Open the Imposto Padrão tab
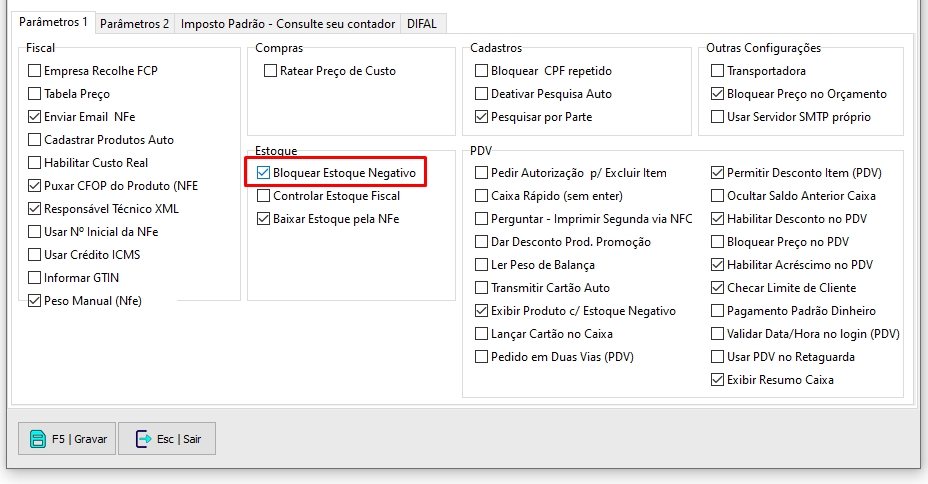Viewport: 928px width, 484px height. (287, 23)
